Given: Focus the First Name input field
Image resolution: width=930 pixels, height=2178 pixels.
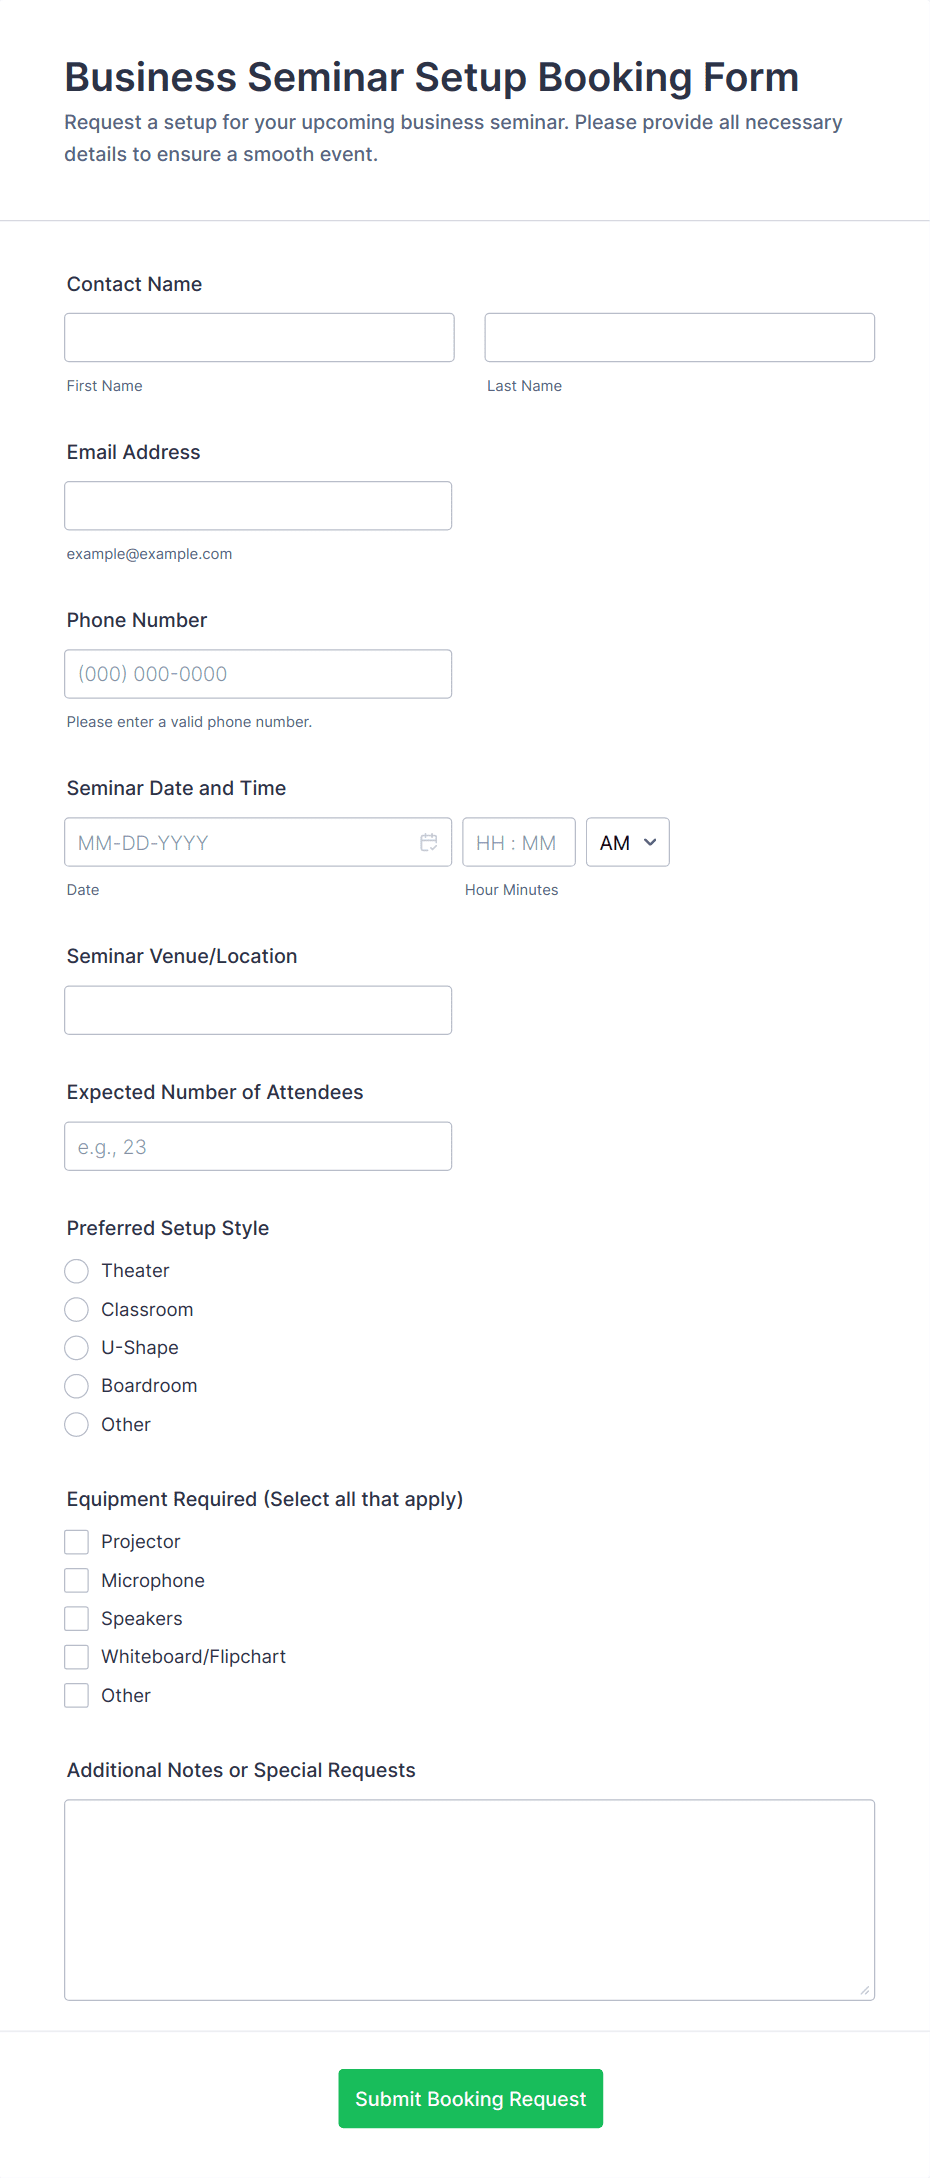Looking at the screenshot, I should [259, 337].
